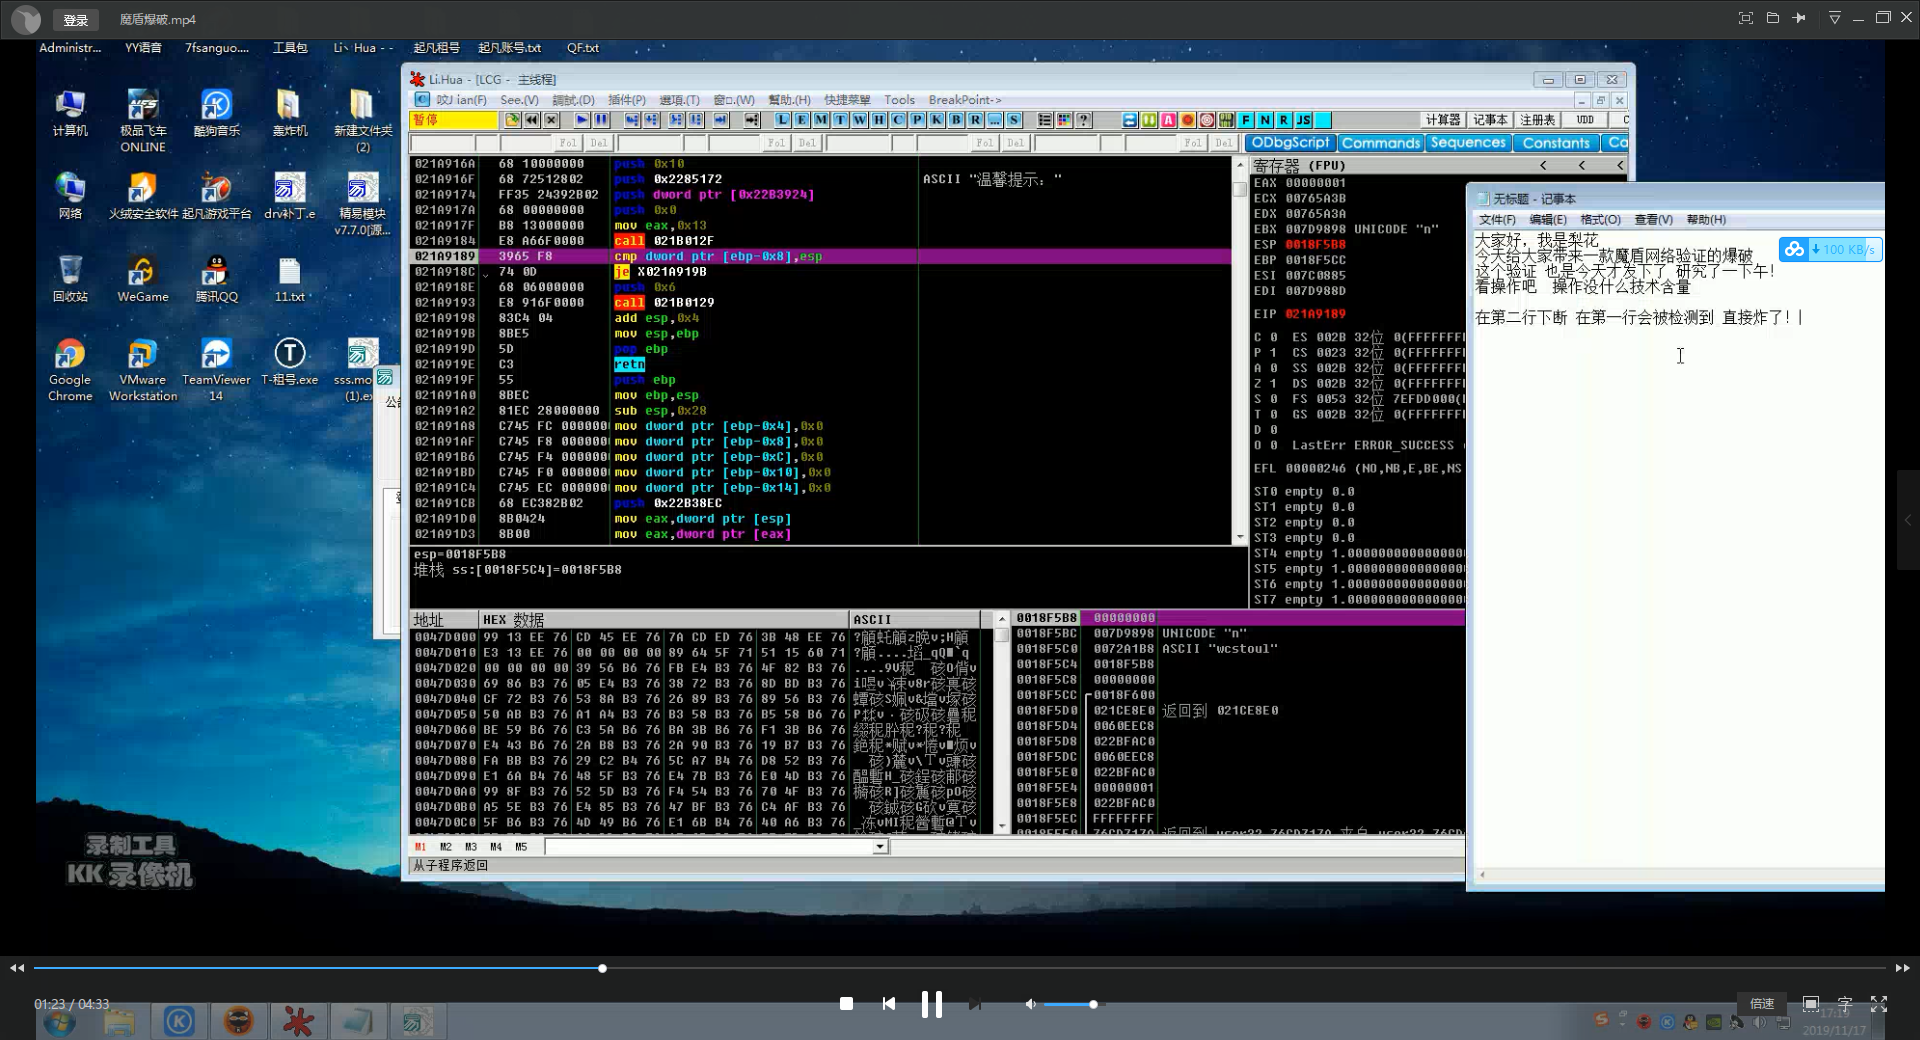The width and height of the screenshot is (1920, 1040).
Task: Toggle fullscreen in the video player
Action: tap(1879, 1004)
